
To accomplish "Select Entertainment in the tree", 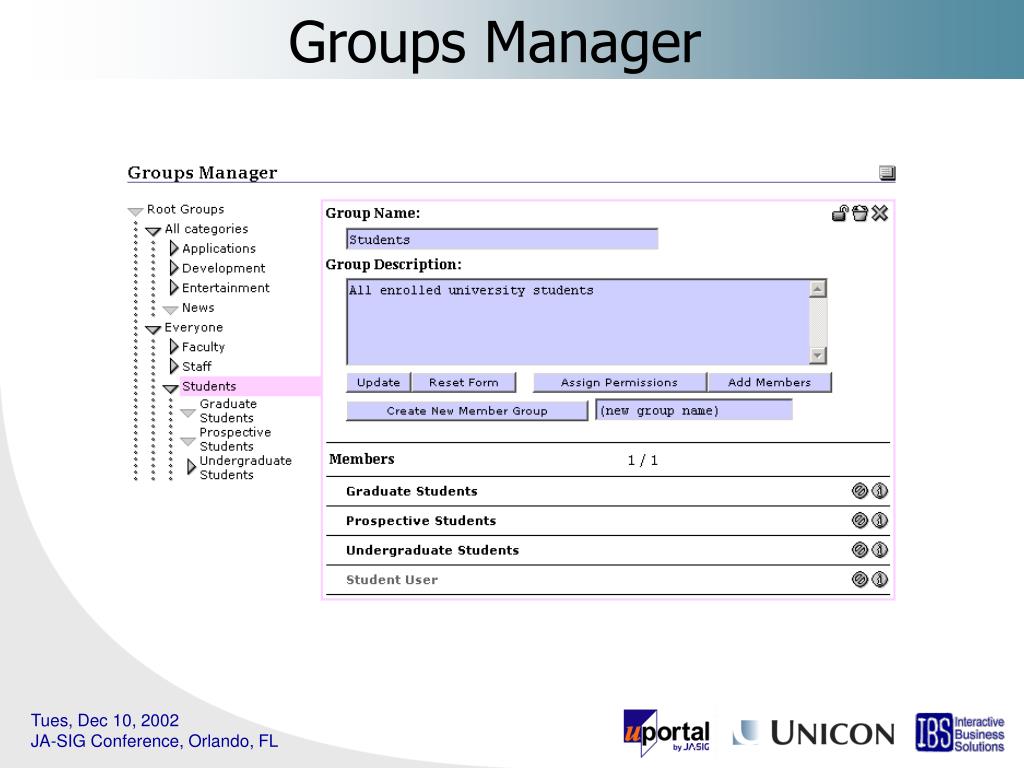I will click(225, 287).
